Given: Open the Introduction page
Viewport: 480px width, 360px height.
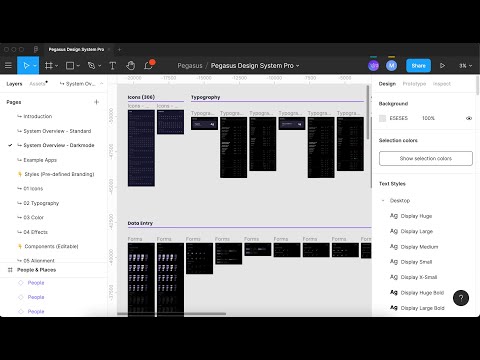Looking at the screenshot, I should [38, 116].
